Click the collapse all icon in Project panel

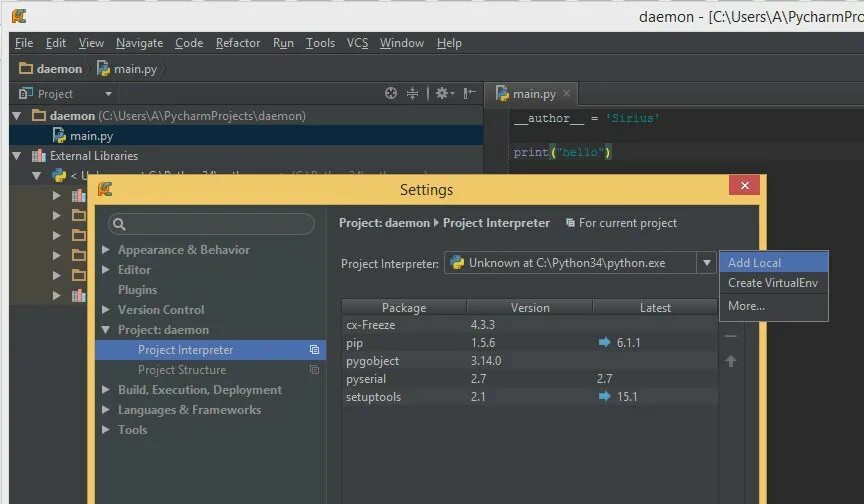pos(412,94)
